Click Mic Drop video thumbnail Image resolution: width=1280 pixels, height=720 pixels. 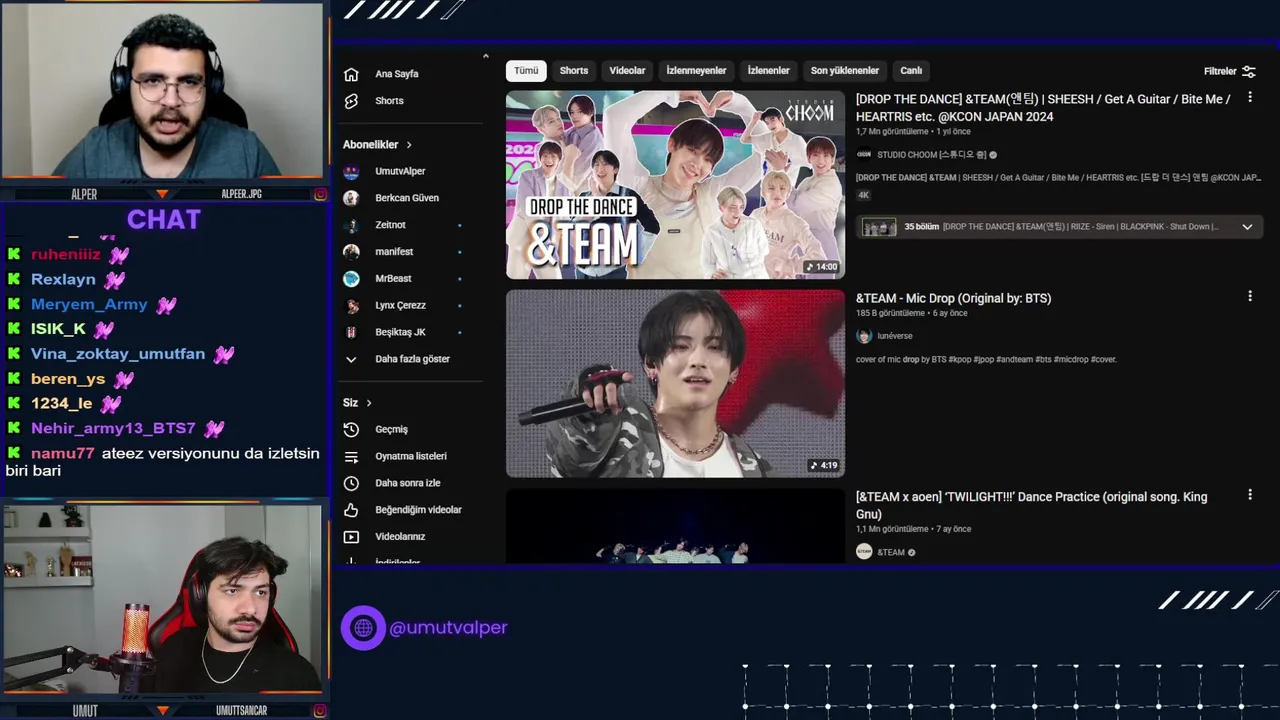[675, 383]
